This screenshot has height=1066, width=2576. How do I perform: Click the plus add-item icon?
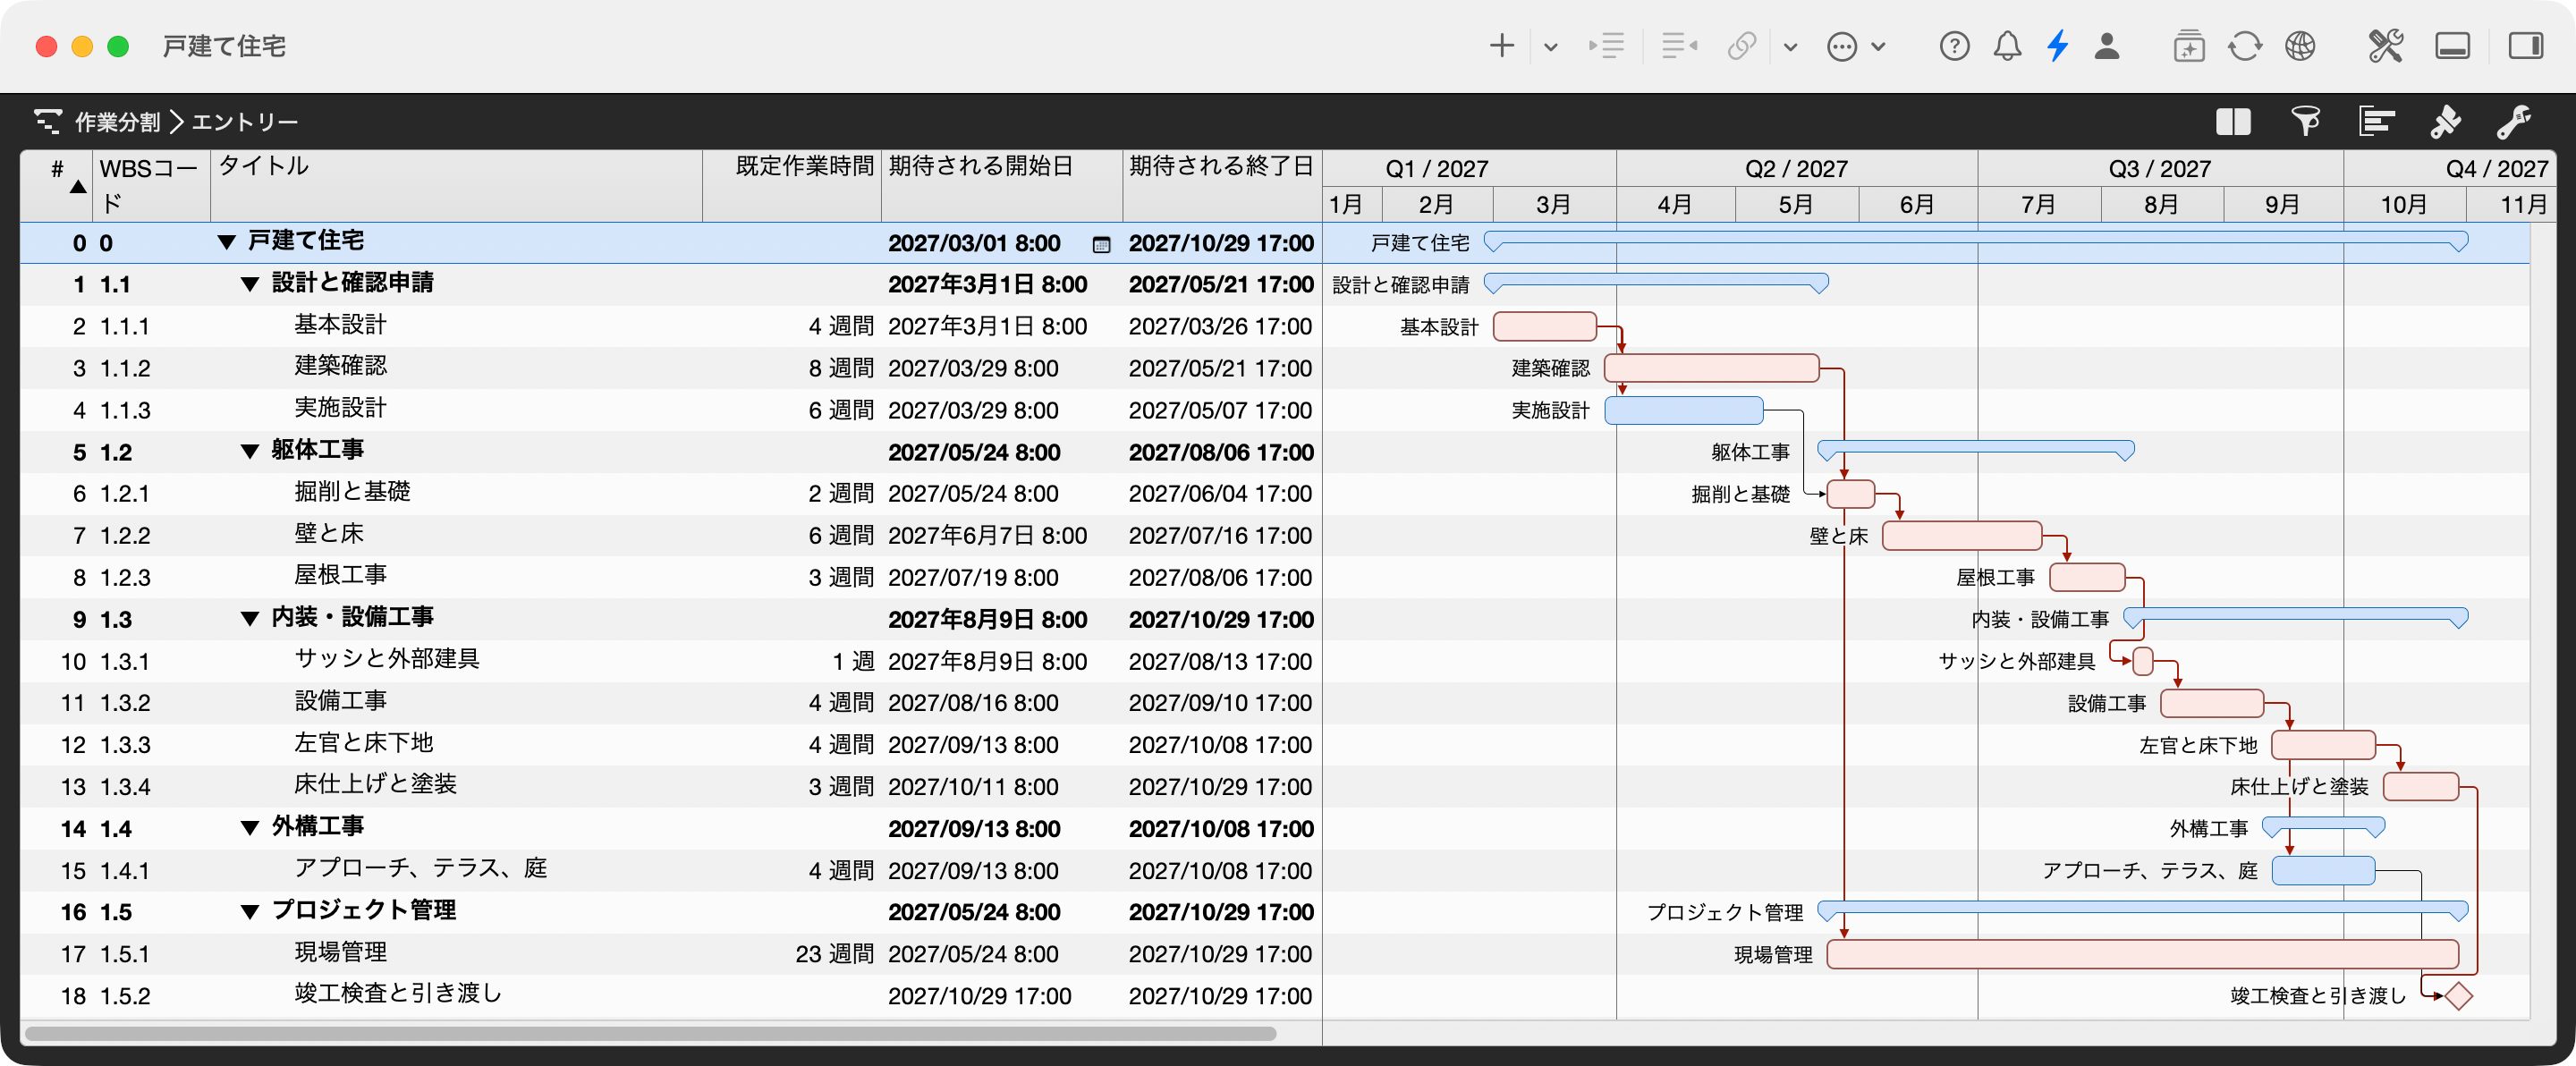[x=1501, y=46]
